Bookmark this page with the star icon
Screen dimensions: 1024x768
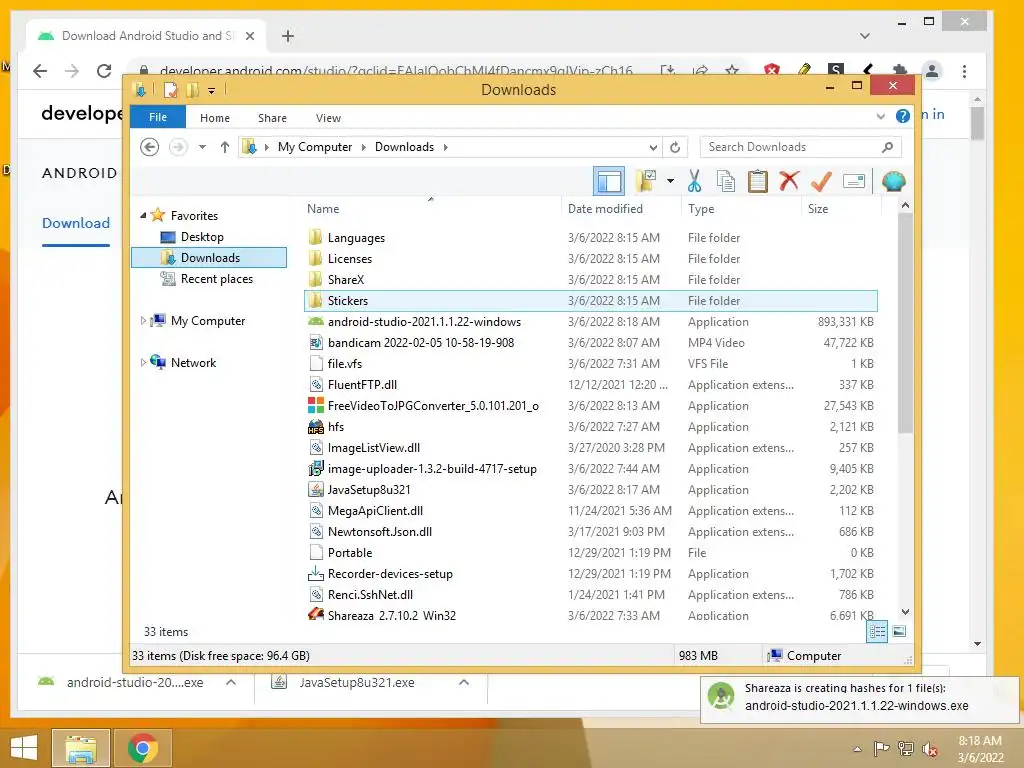tap(732, 70)
